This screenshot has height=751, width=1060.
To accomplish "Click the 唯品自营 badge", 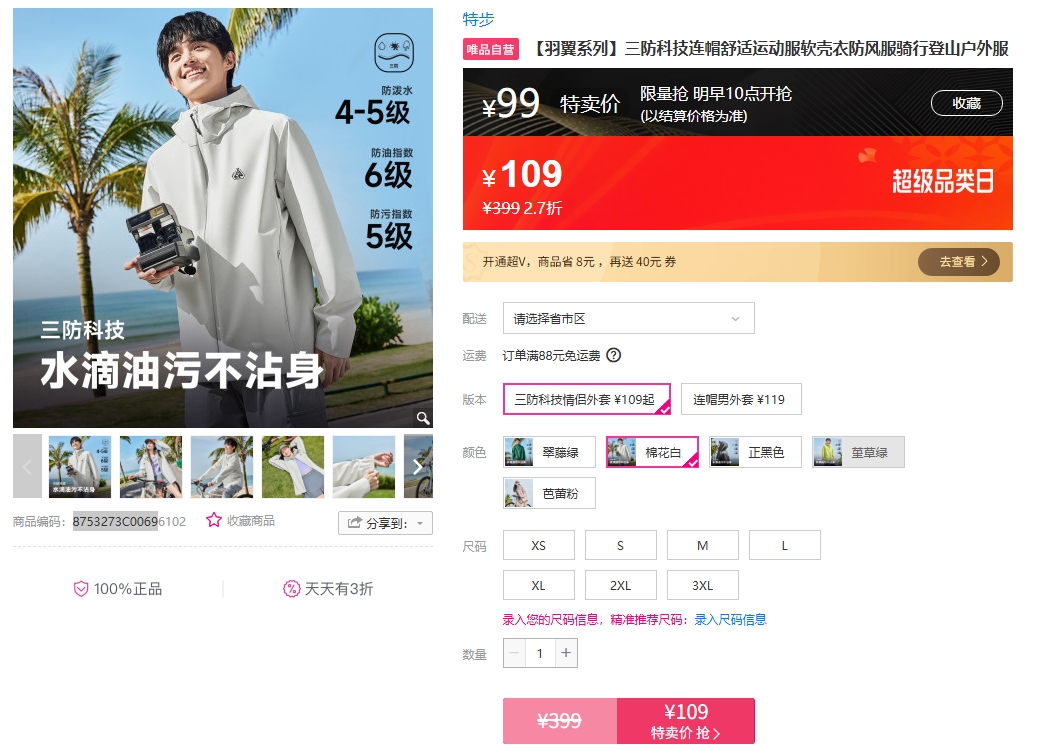I will (491, 49).
